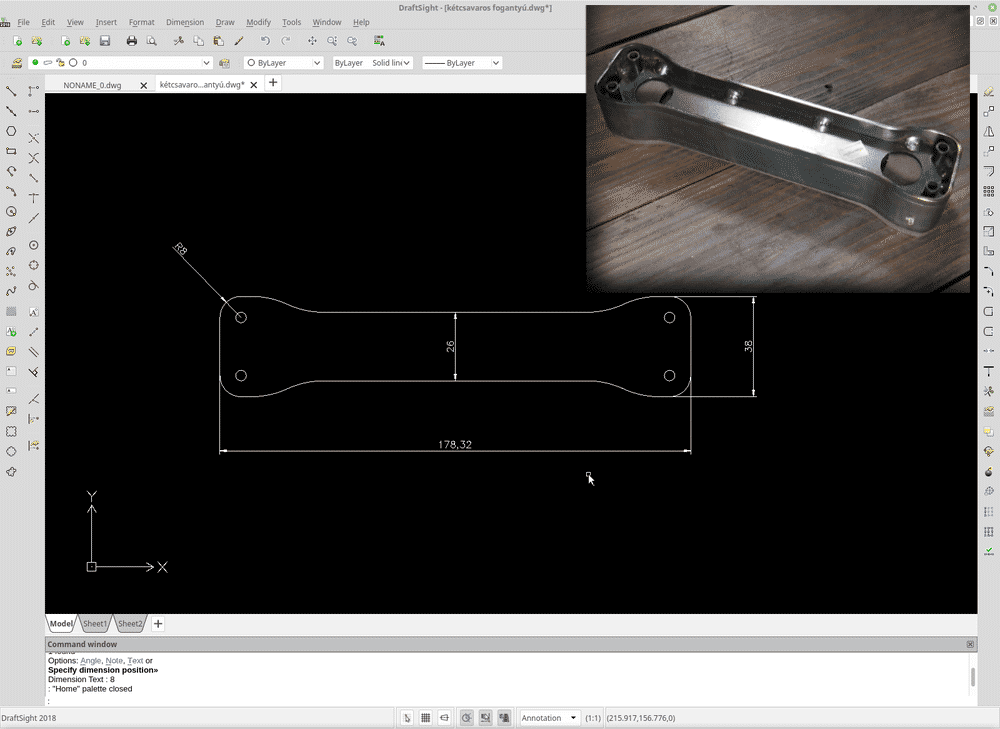The width and height of the screenshot is (1000, 729).
Task: Click the handle photo thumbnail
Action: tap(778, 149)
